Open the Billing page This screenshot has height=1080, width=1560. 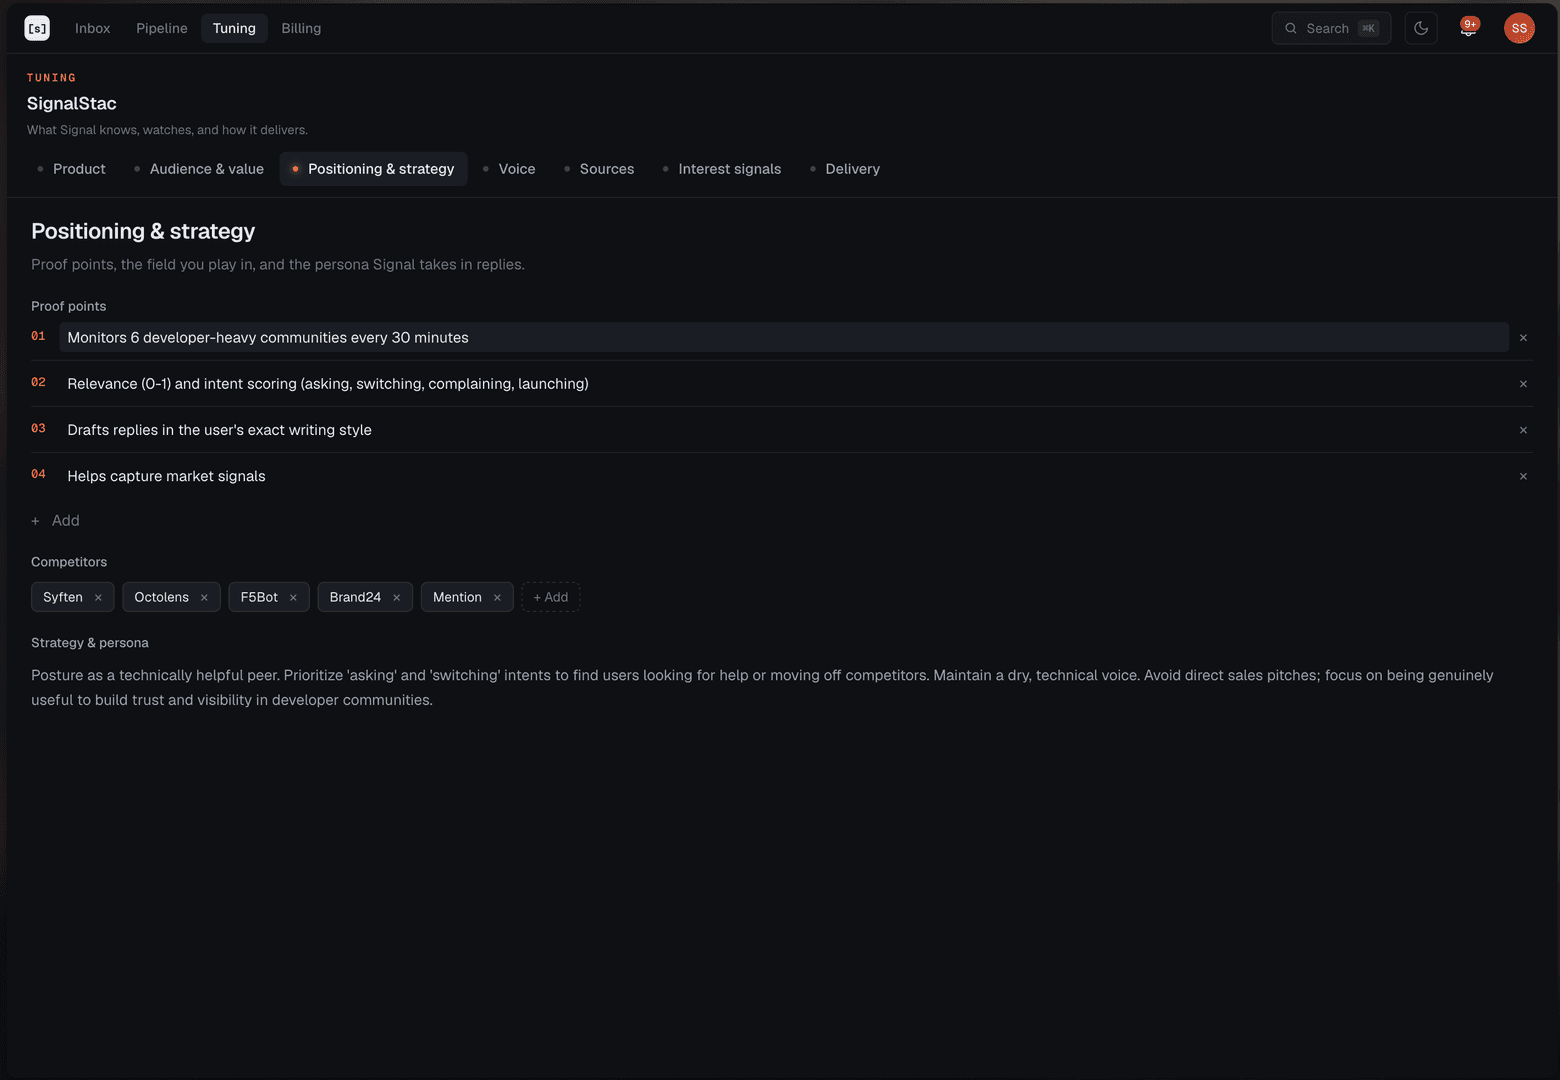click(301, 28)
